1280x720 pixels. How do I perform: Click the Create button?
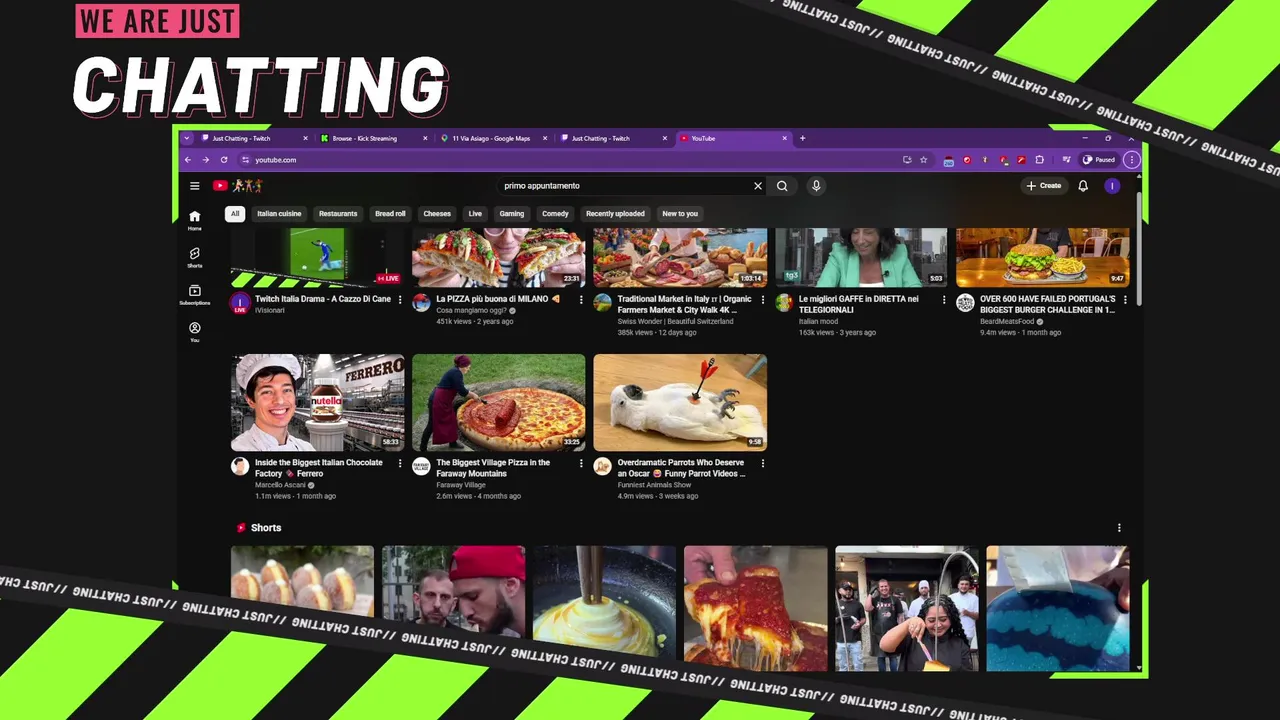[1043, 186]
